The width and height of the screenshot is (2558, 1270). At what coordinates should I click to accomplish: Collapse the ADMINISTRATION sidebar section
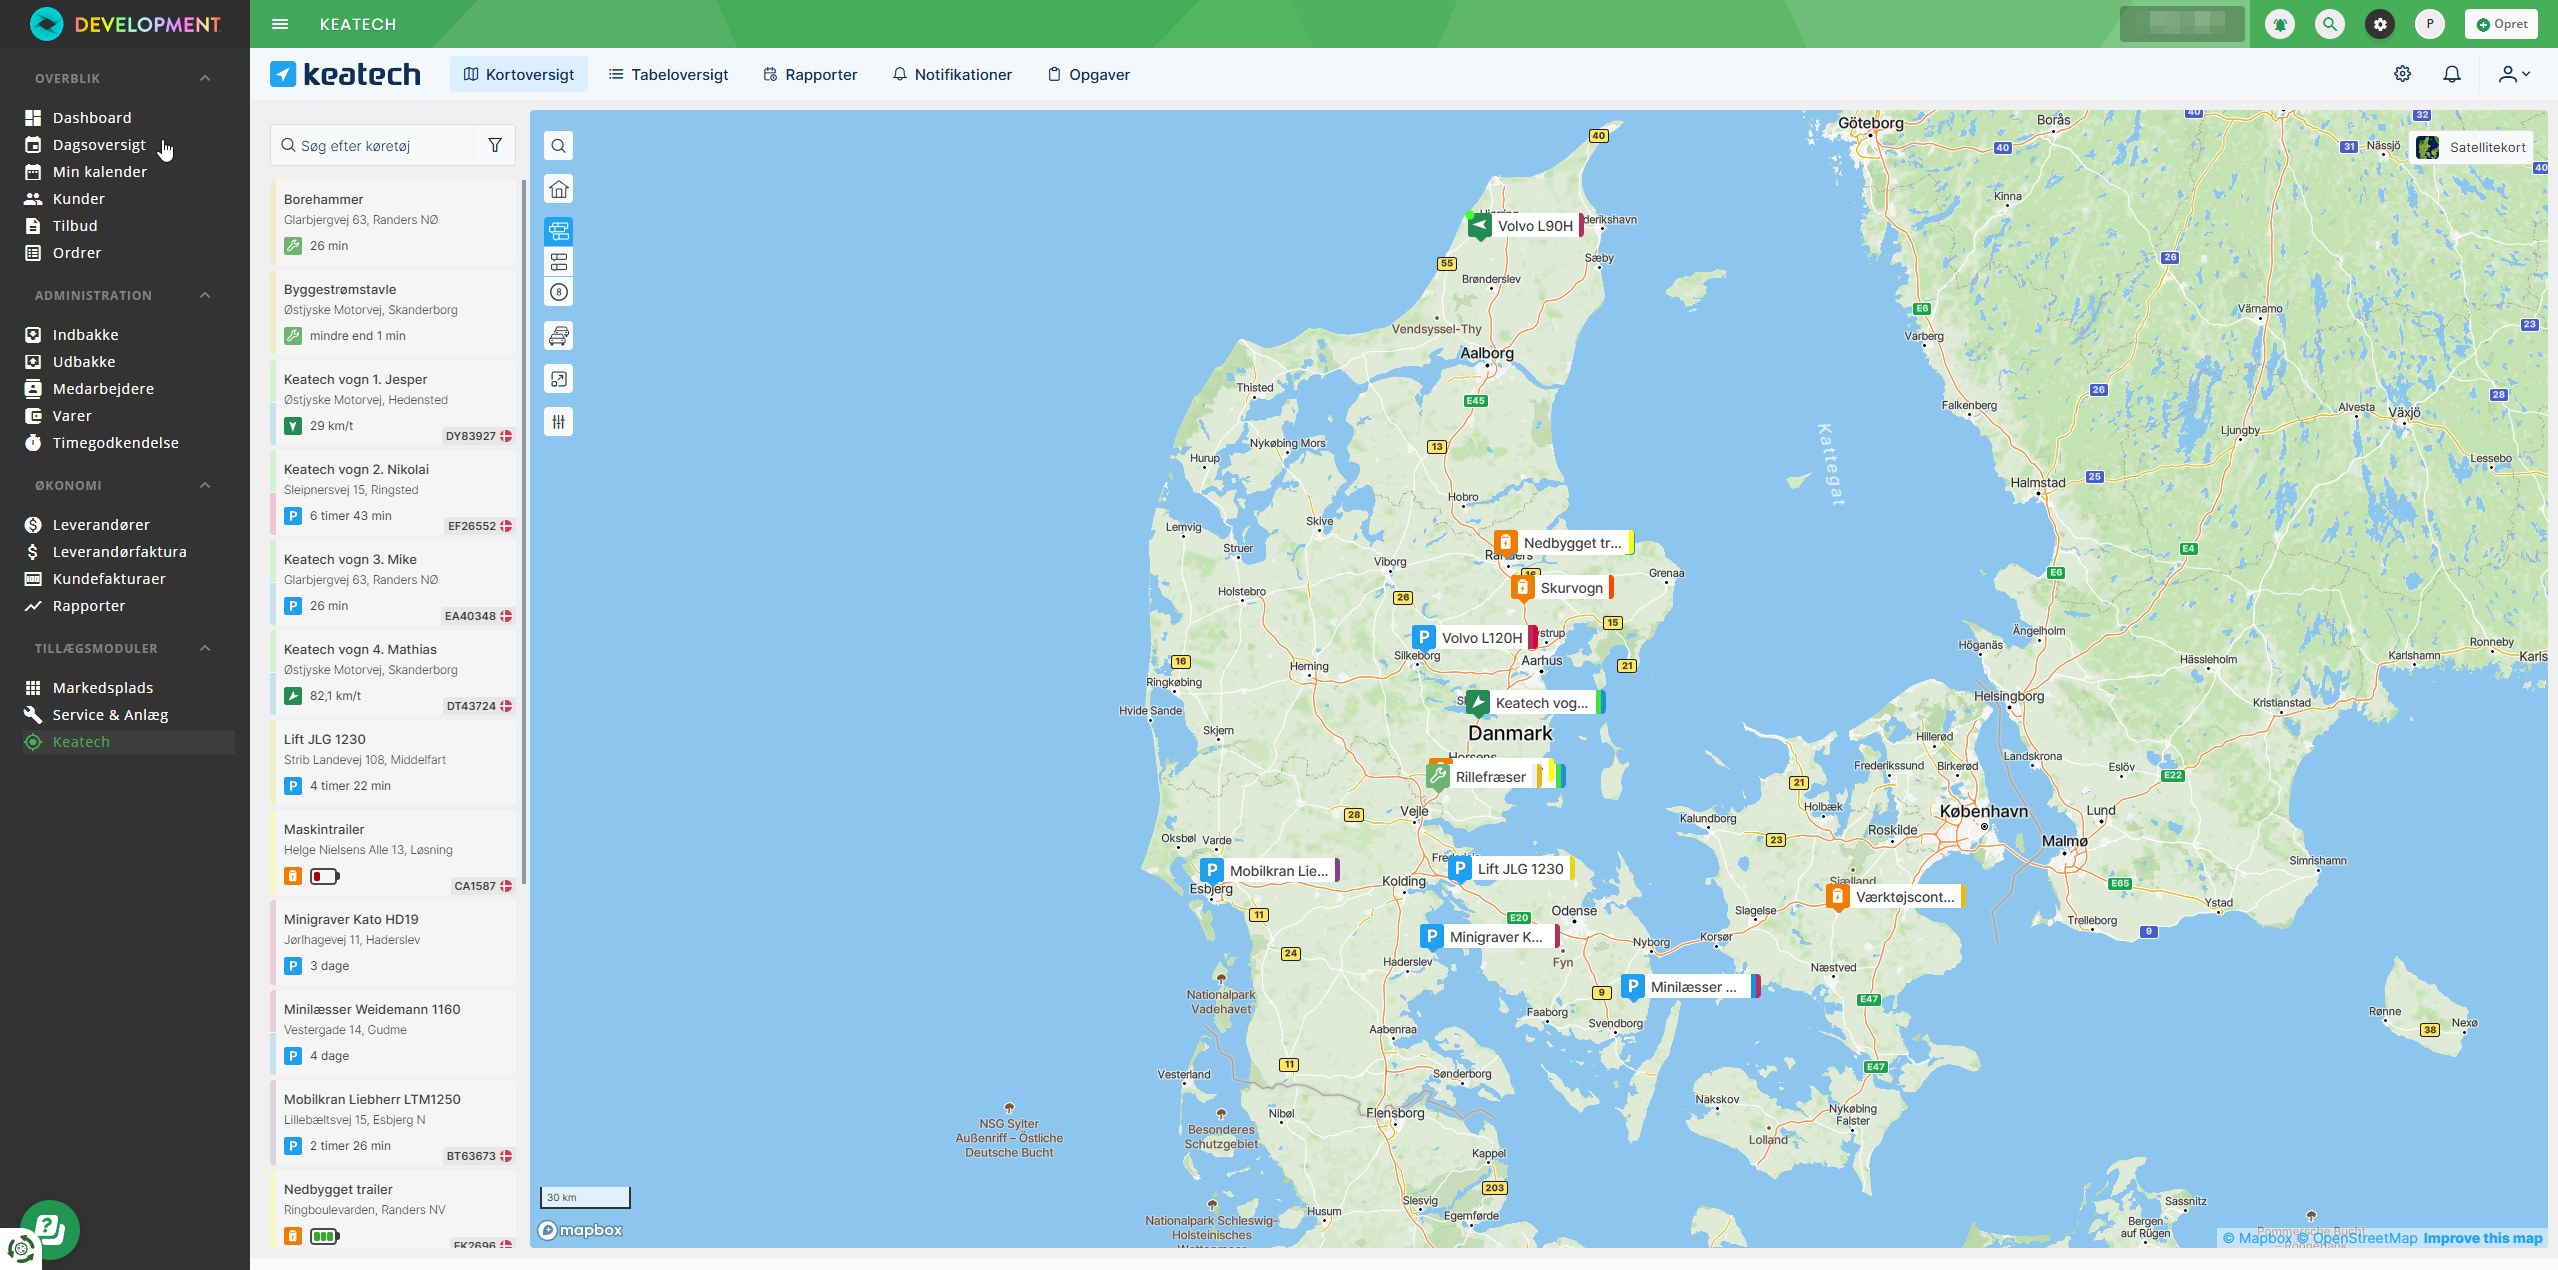[x=205, y=295]
